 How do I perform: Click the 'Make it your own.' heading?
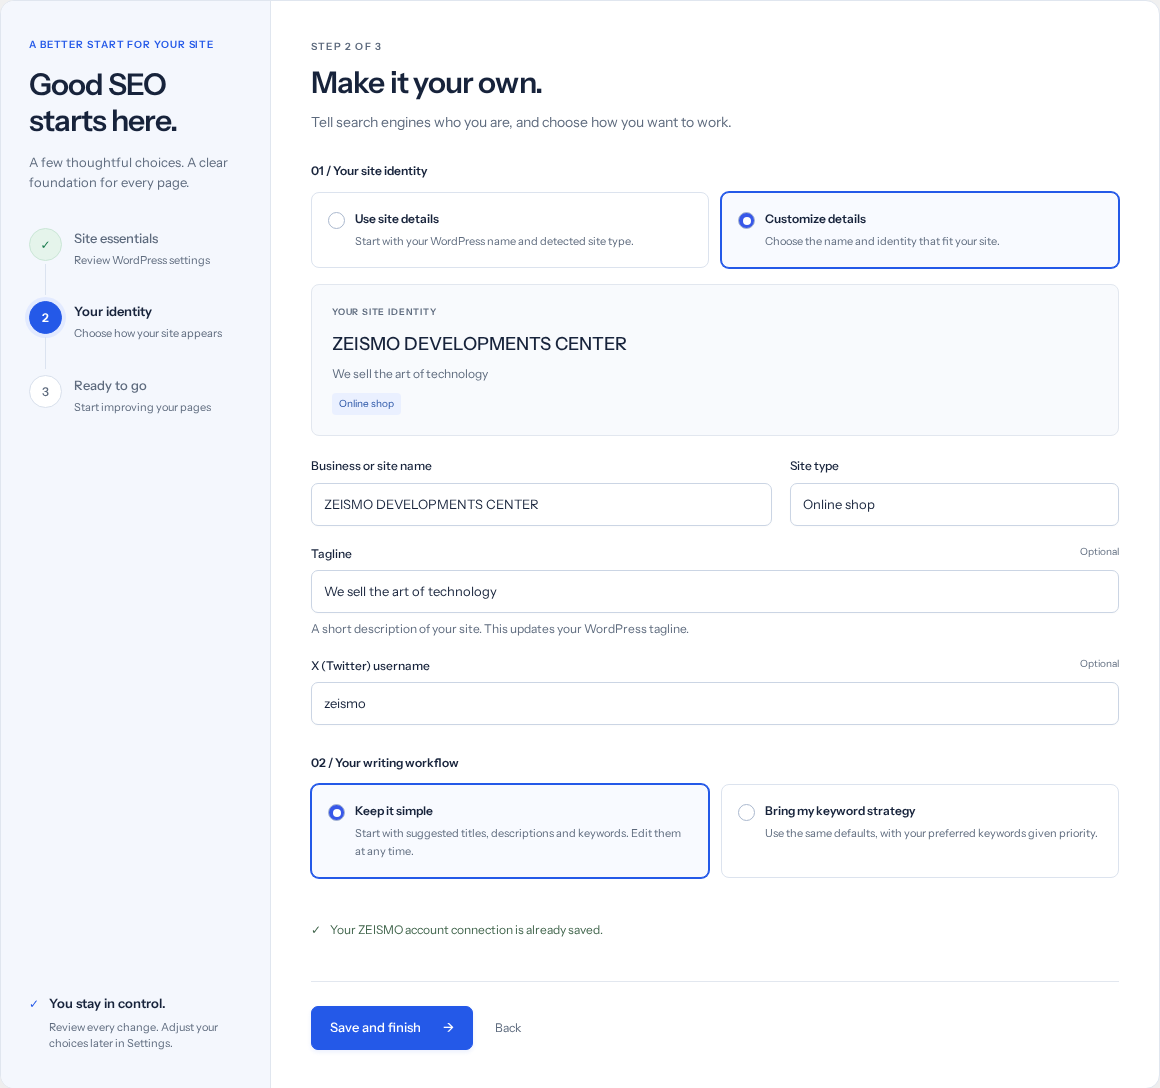[426, 83]
